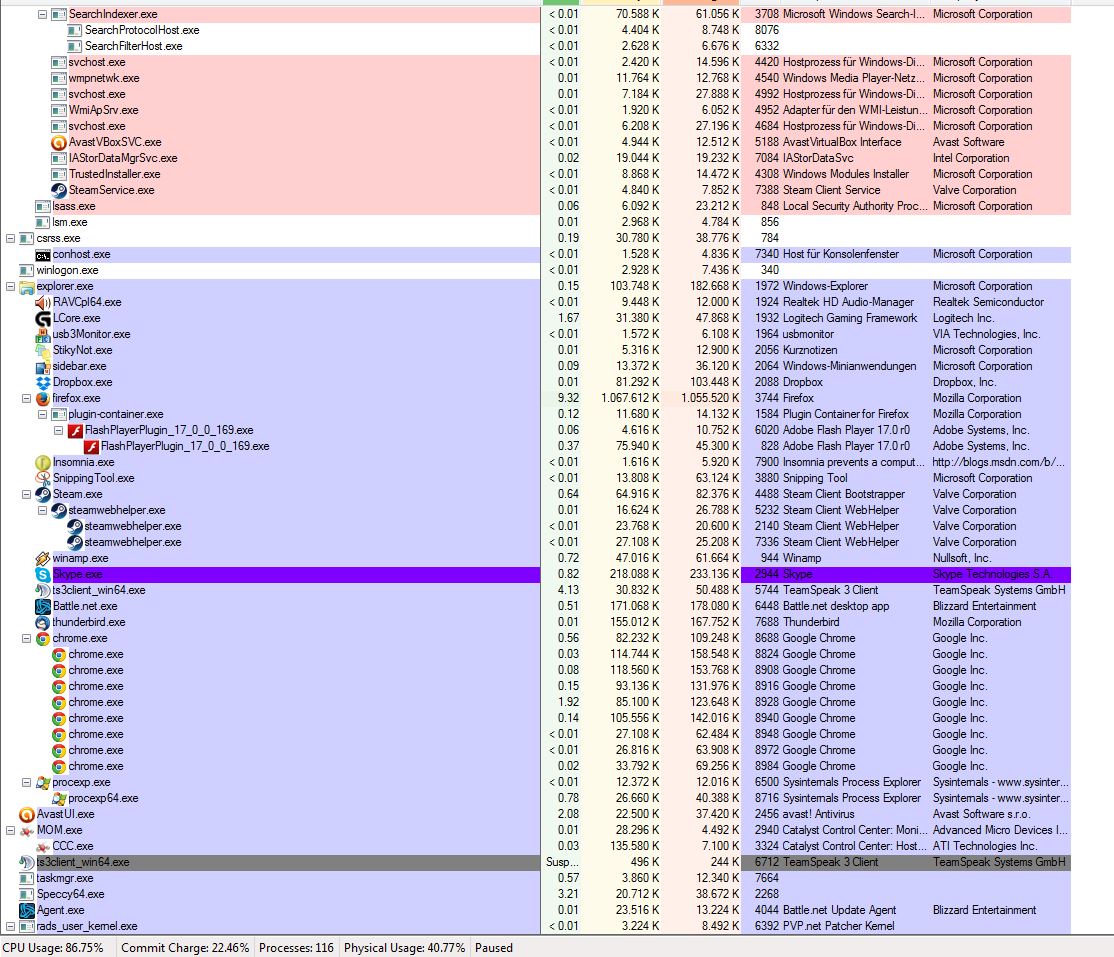The height and width of the screenshot is (957, 1114).
Task: Click description Logitech Gaming Framework
Action: pyautogui.click(x=850, y=318)
